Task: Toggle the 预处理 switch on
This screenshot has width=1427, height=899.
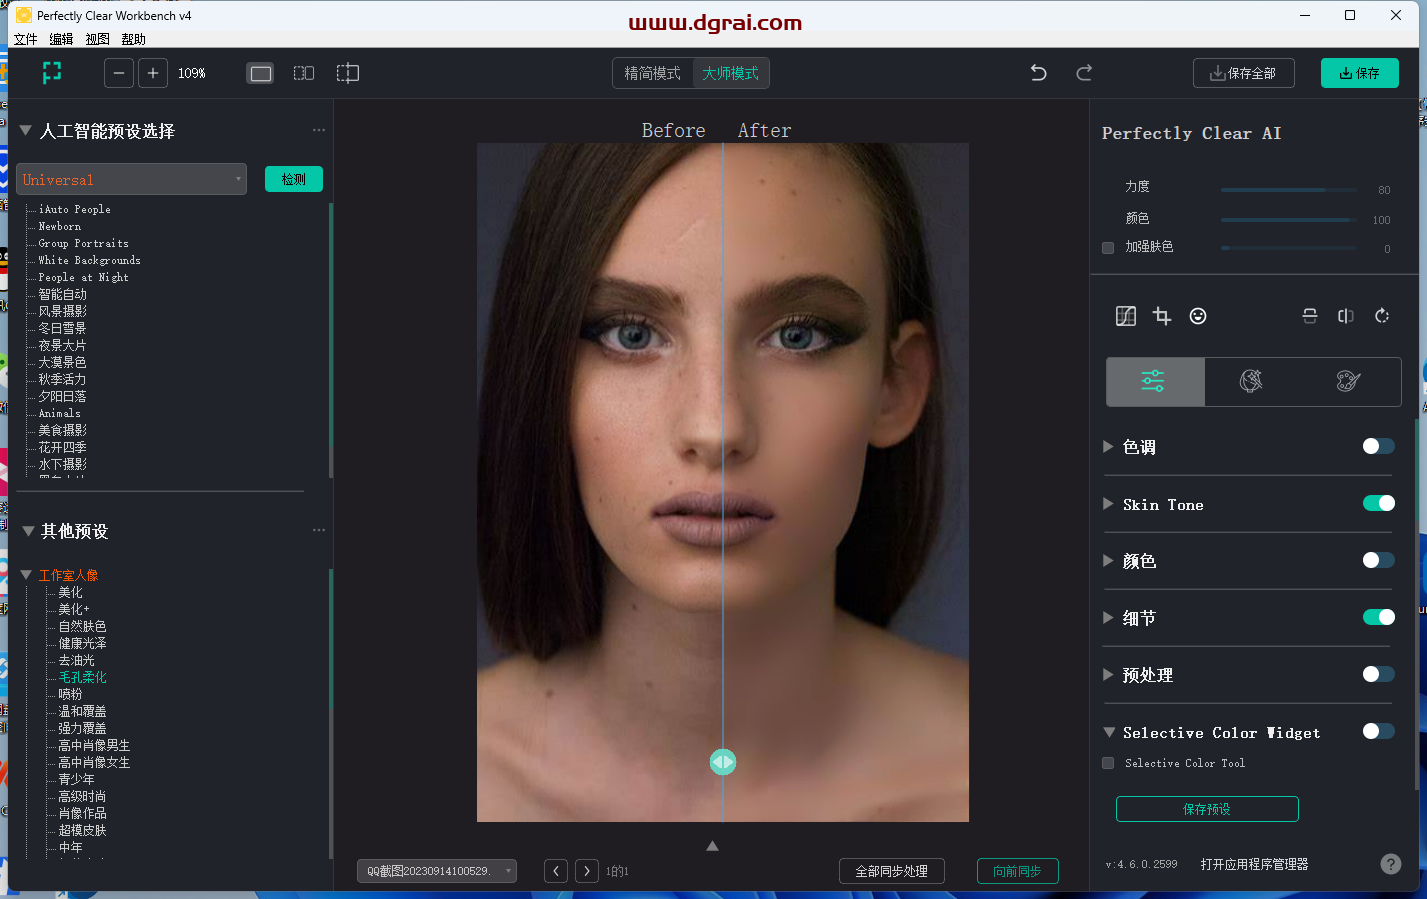Action: [x=1378, y=674]
